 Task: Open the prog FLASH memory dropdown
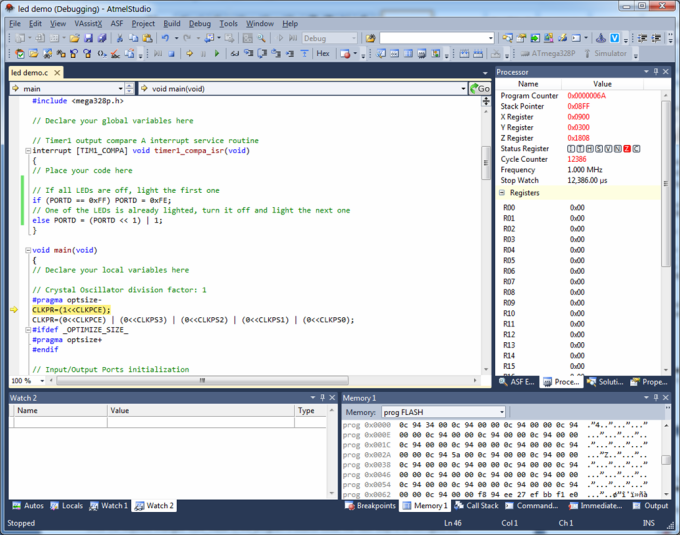tap(502, 412)
